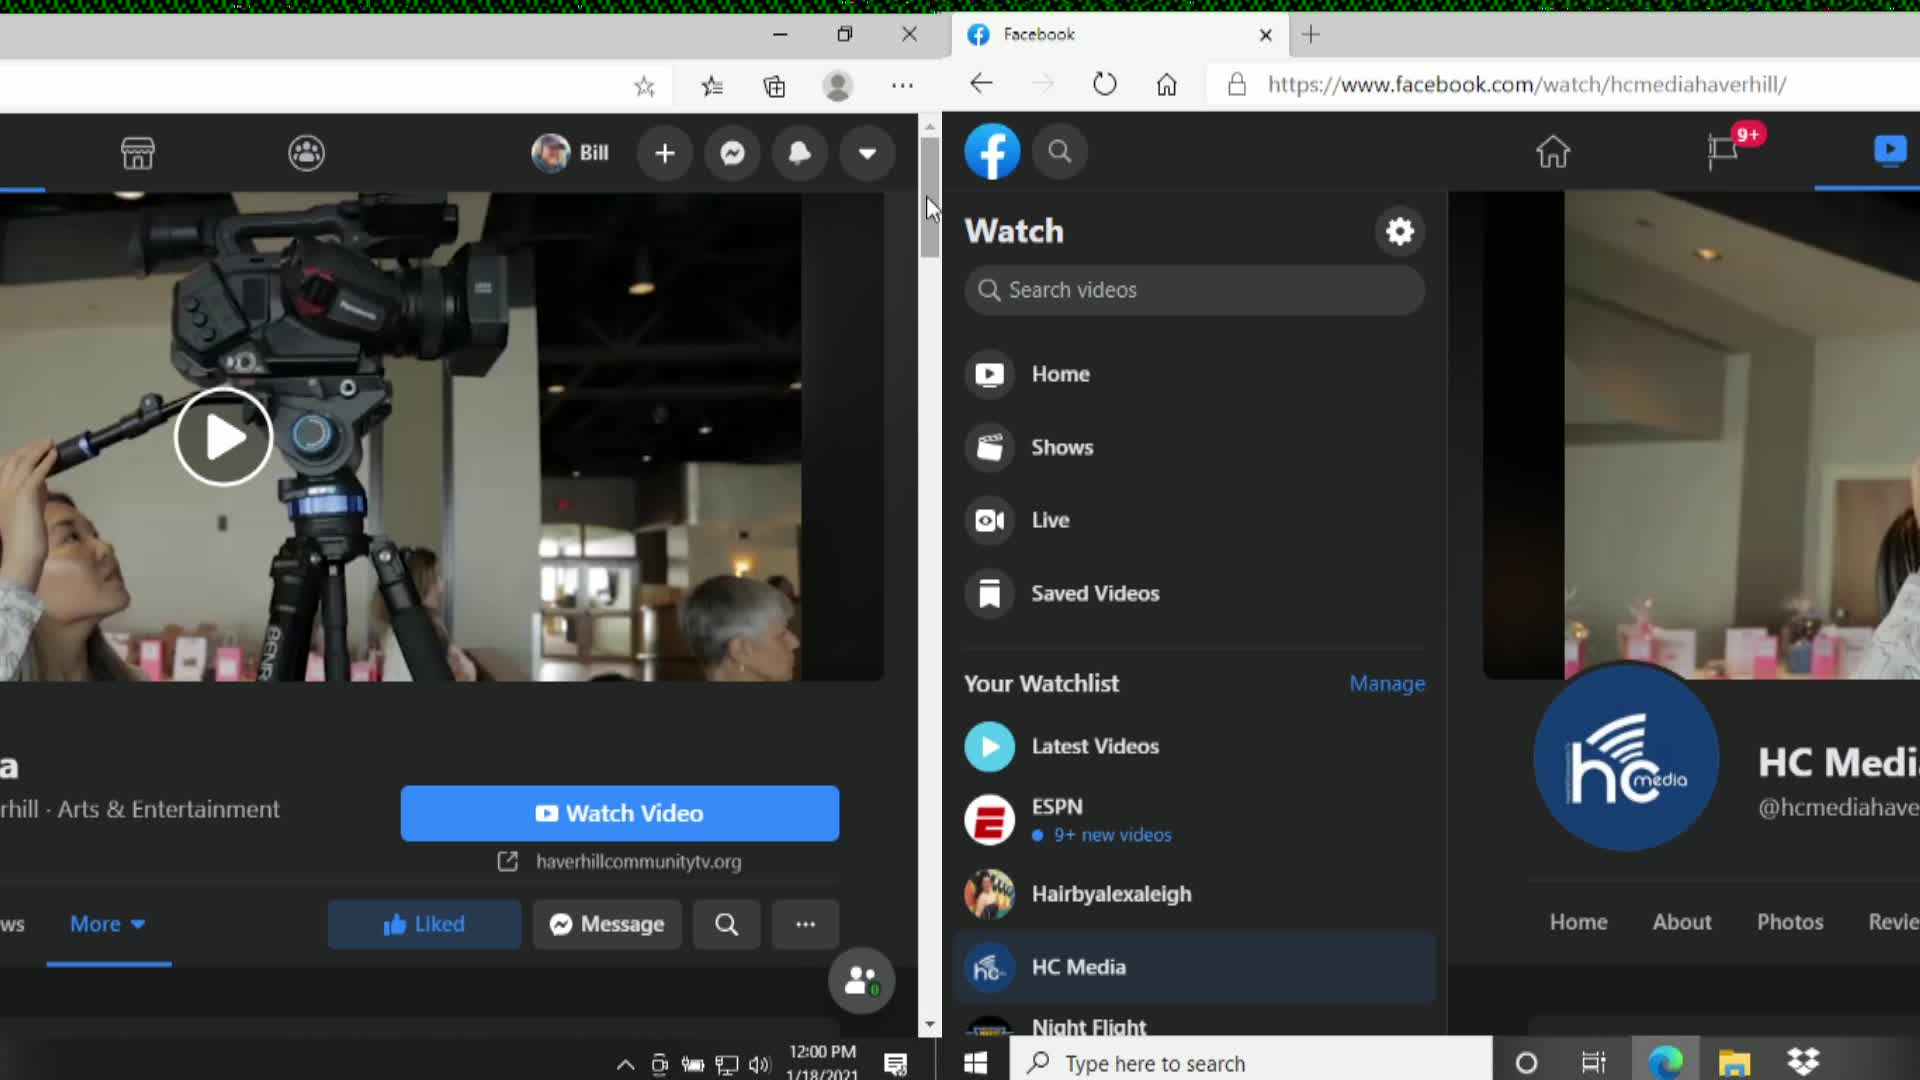Open browser profile avatar in left window
The width and height of the screenshot is (1920, 1080).
(837, 86)
